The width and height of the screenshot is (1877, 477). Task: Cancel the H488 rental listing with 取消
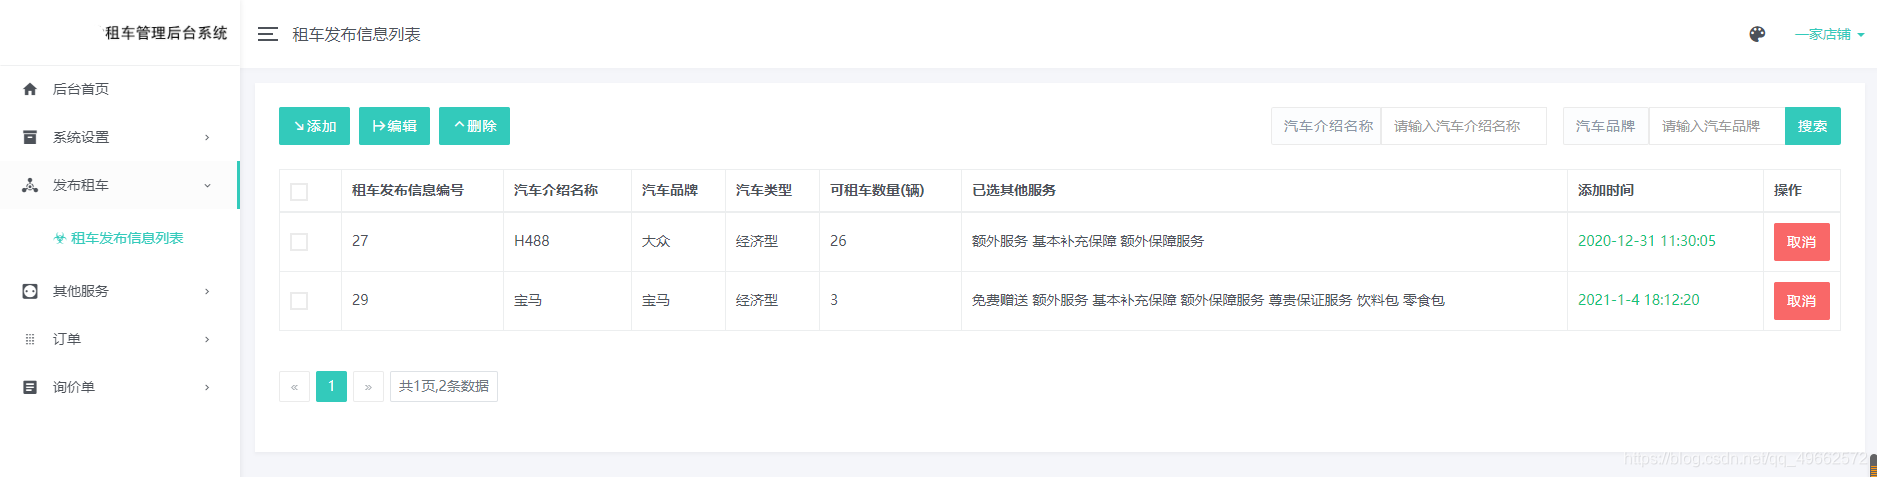pos(1801,242)
